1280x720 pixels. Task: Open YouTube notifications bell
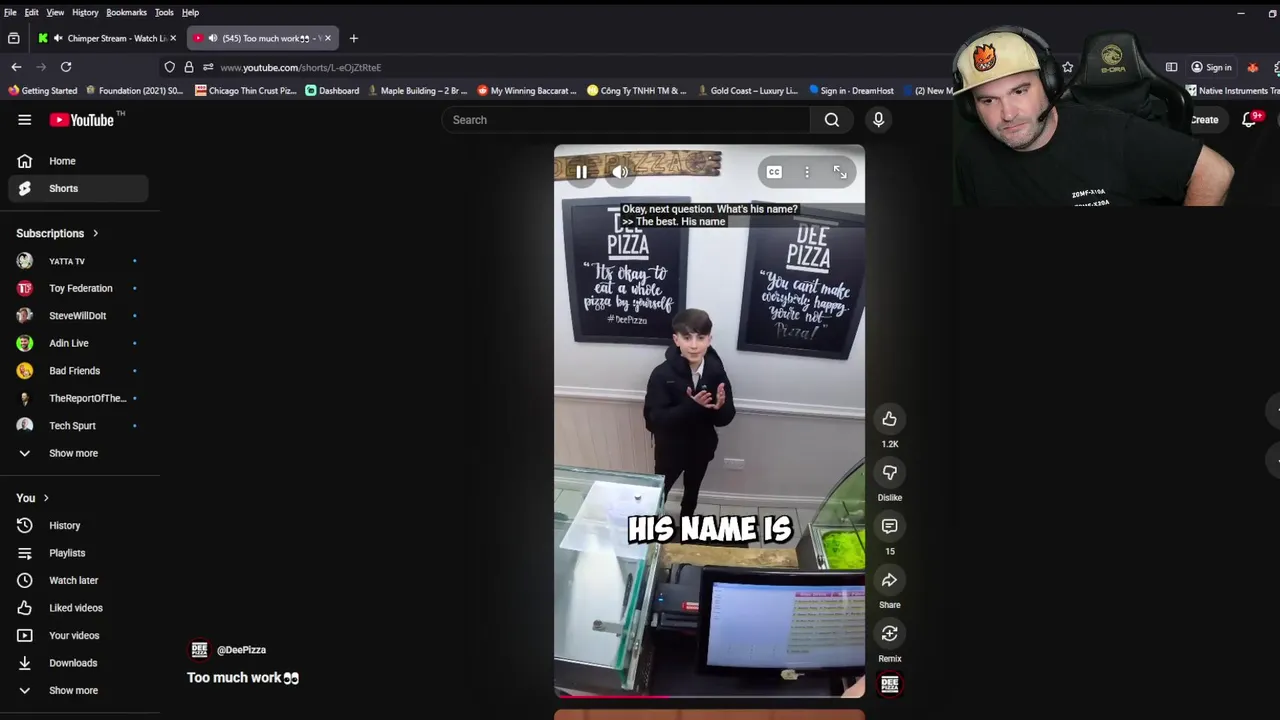click(x=1249, y=120)
